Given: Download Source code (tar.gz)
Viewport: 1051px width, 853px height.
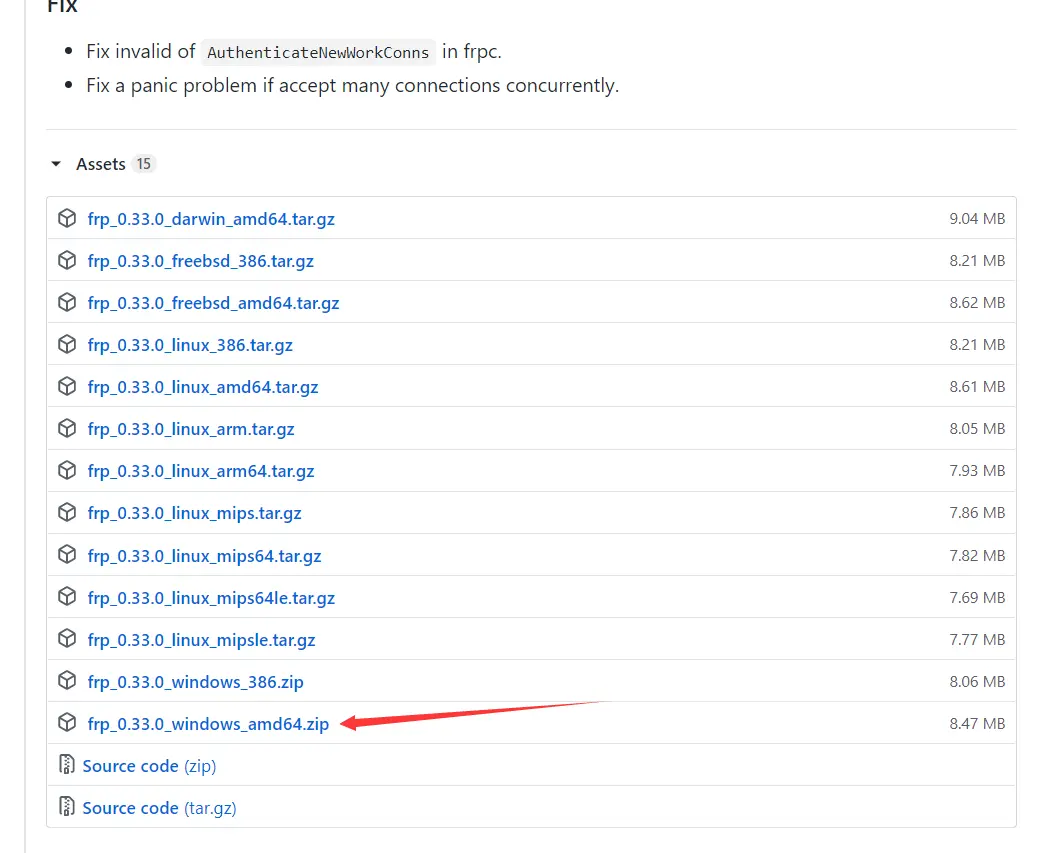Looking at the screenshot, I should (x=159, y=808).
